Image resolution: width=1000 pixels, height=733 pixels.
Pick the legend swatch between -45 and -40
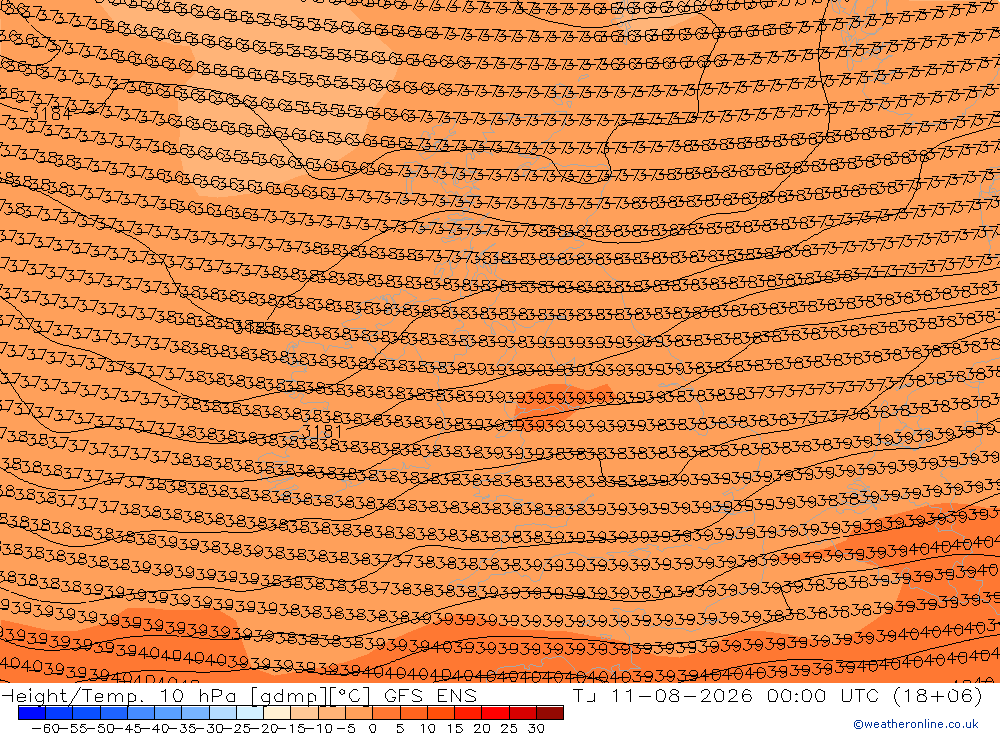click(x=140, y=713)
